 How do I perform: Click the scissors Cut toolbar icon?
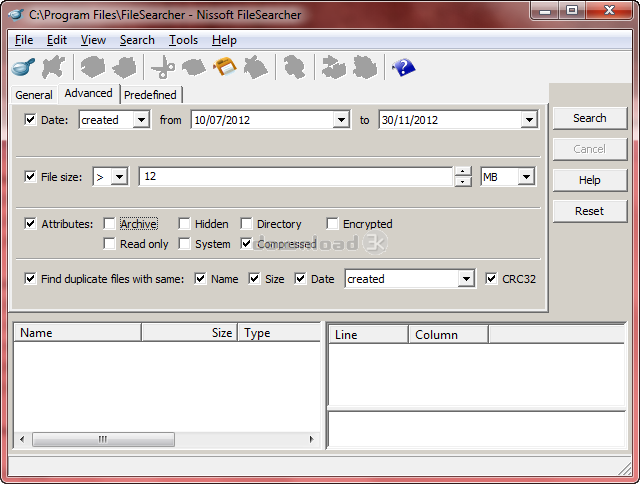pyautogui.click(x=163, y=67)
